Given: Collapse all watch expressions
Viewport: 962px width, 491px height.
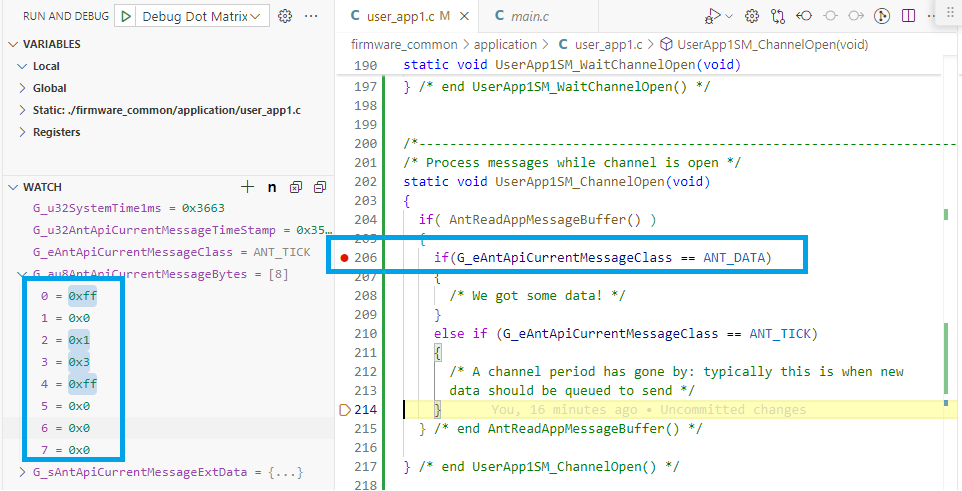Looking at the screenshot, I should click(320, 187).
